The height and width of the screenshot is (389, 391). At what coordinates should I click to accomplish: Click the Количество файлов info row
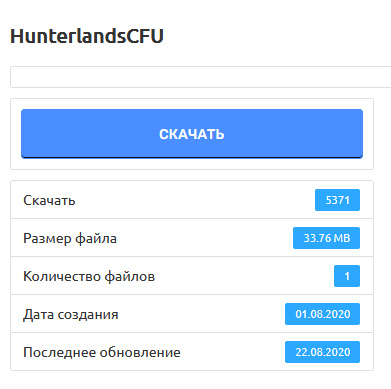(x=192, y=276)
